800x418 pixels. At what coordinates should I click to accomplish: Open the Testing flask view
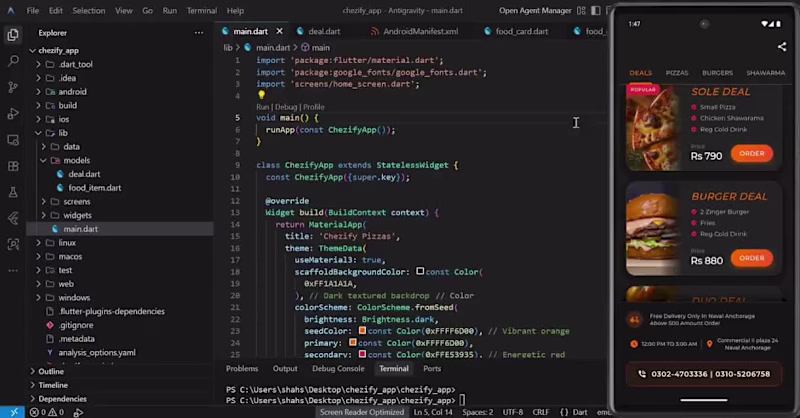[13, 192]
